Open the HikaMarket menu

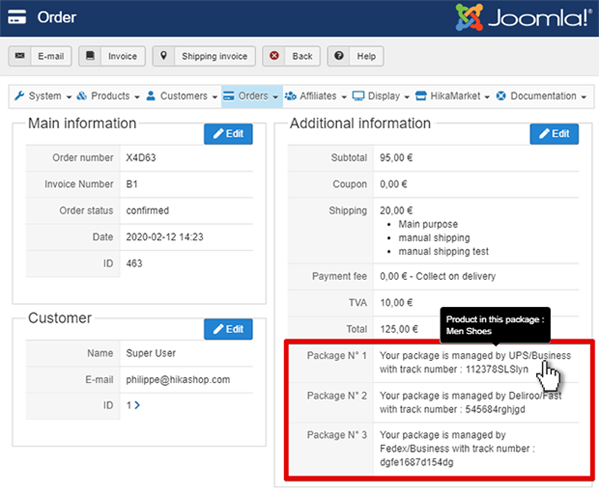pos(453,96)
